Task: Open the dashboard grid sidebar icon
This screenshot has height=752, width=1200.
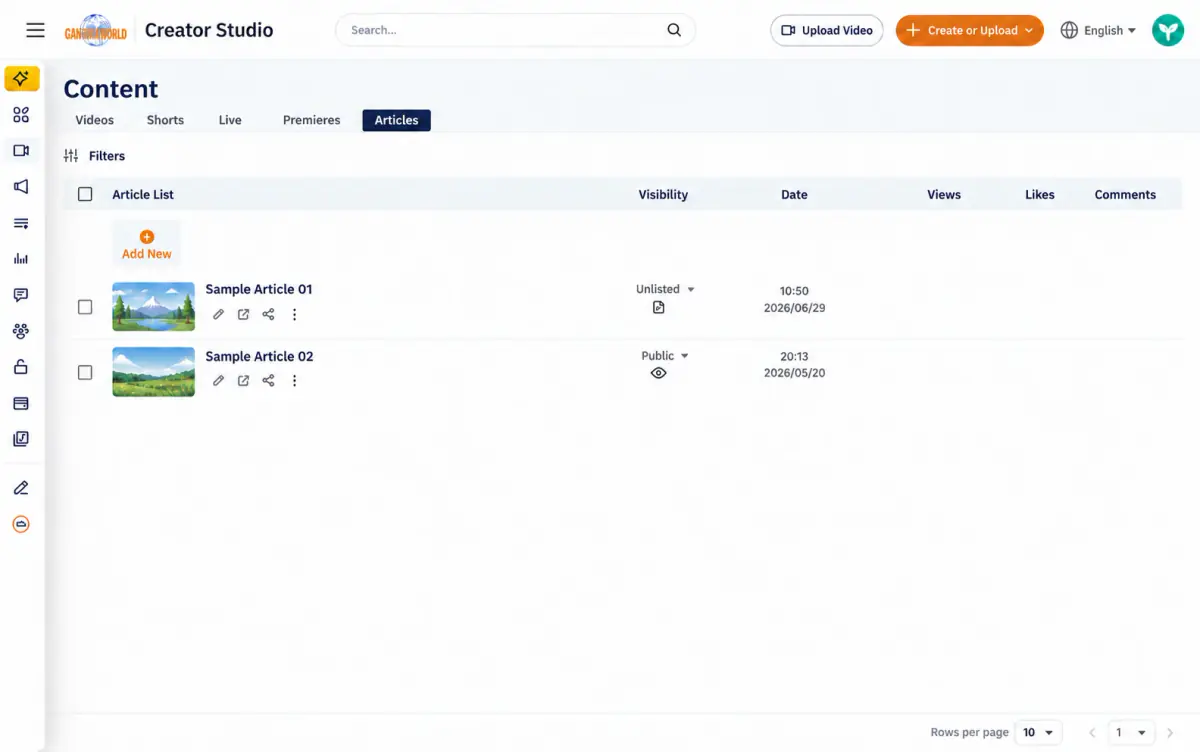Action: (21, 115)
